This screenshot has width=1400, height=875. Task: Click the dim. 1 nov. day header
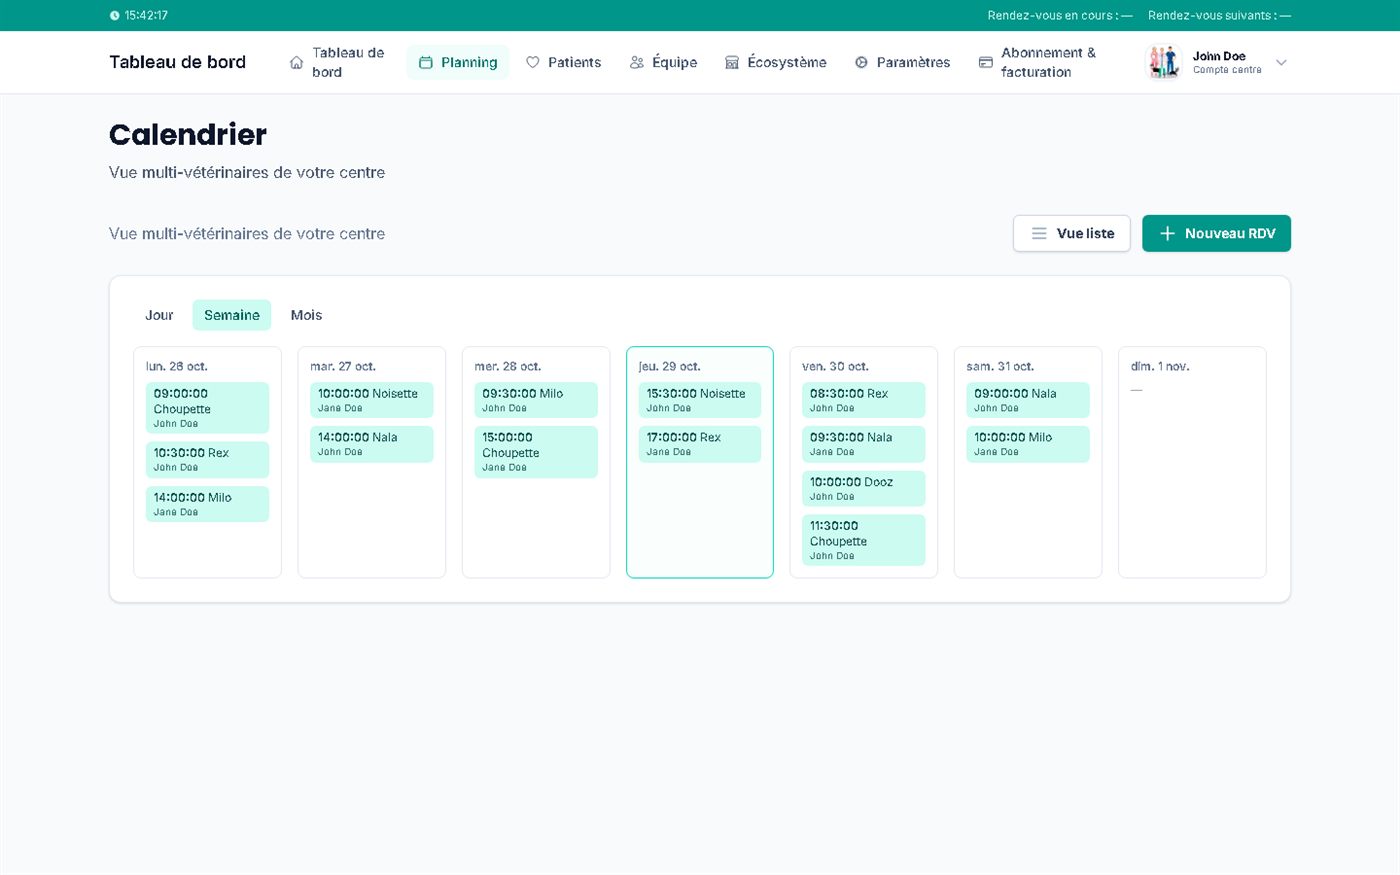pos(1160,367)
